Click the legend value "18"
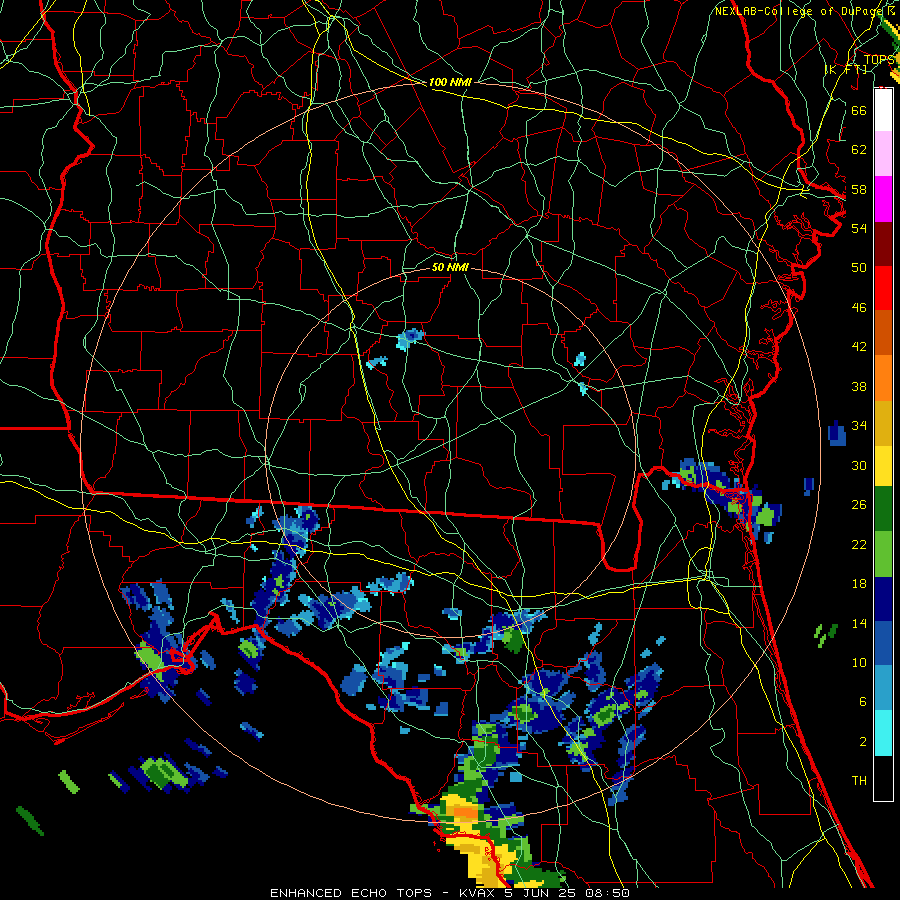Viewport: 900px width, 900px height. click(859, 584)
